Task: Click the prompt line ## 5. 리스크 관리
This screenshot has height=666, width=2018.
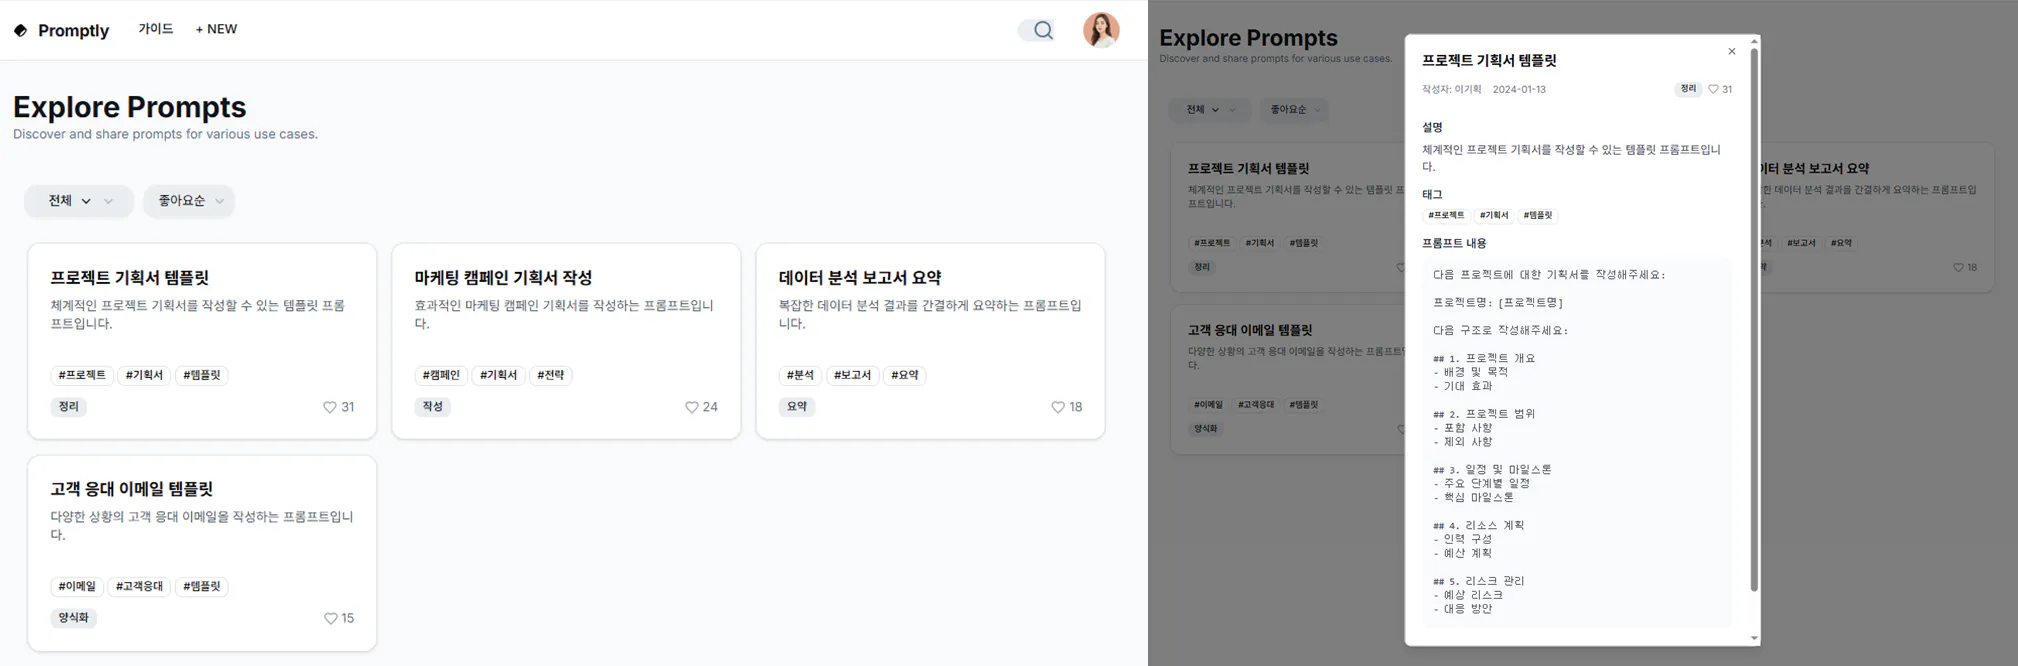Action: pos(1478,581)
